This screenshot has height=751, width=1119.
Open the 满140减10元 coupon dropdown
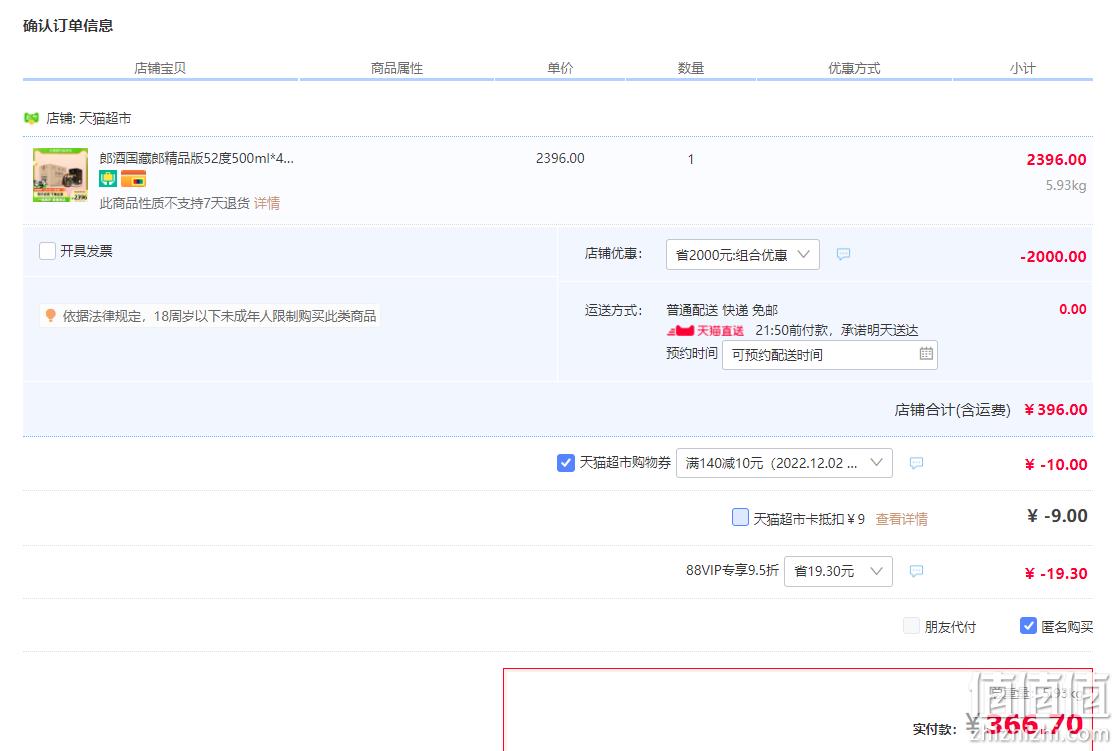point(784,463)
